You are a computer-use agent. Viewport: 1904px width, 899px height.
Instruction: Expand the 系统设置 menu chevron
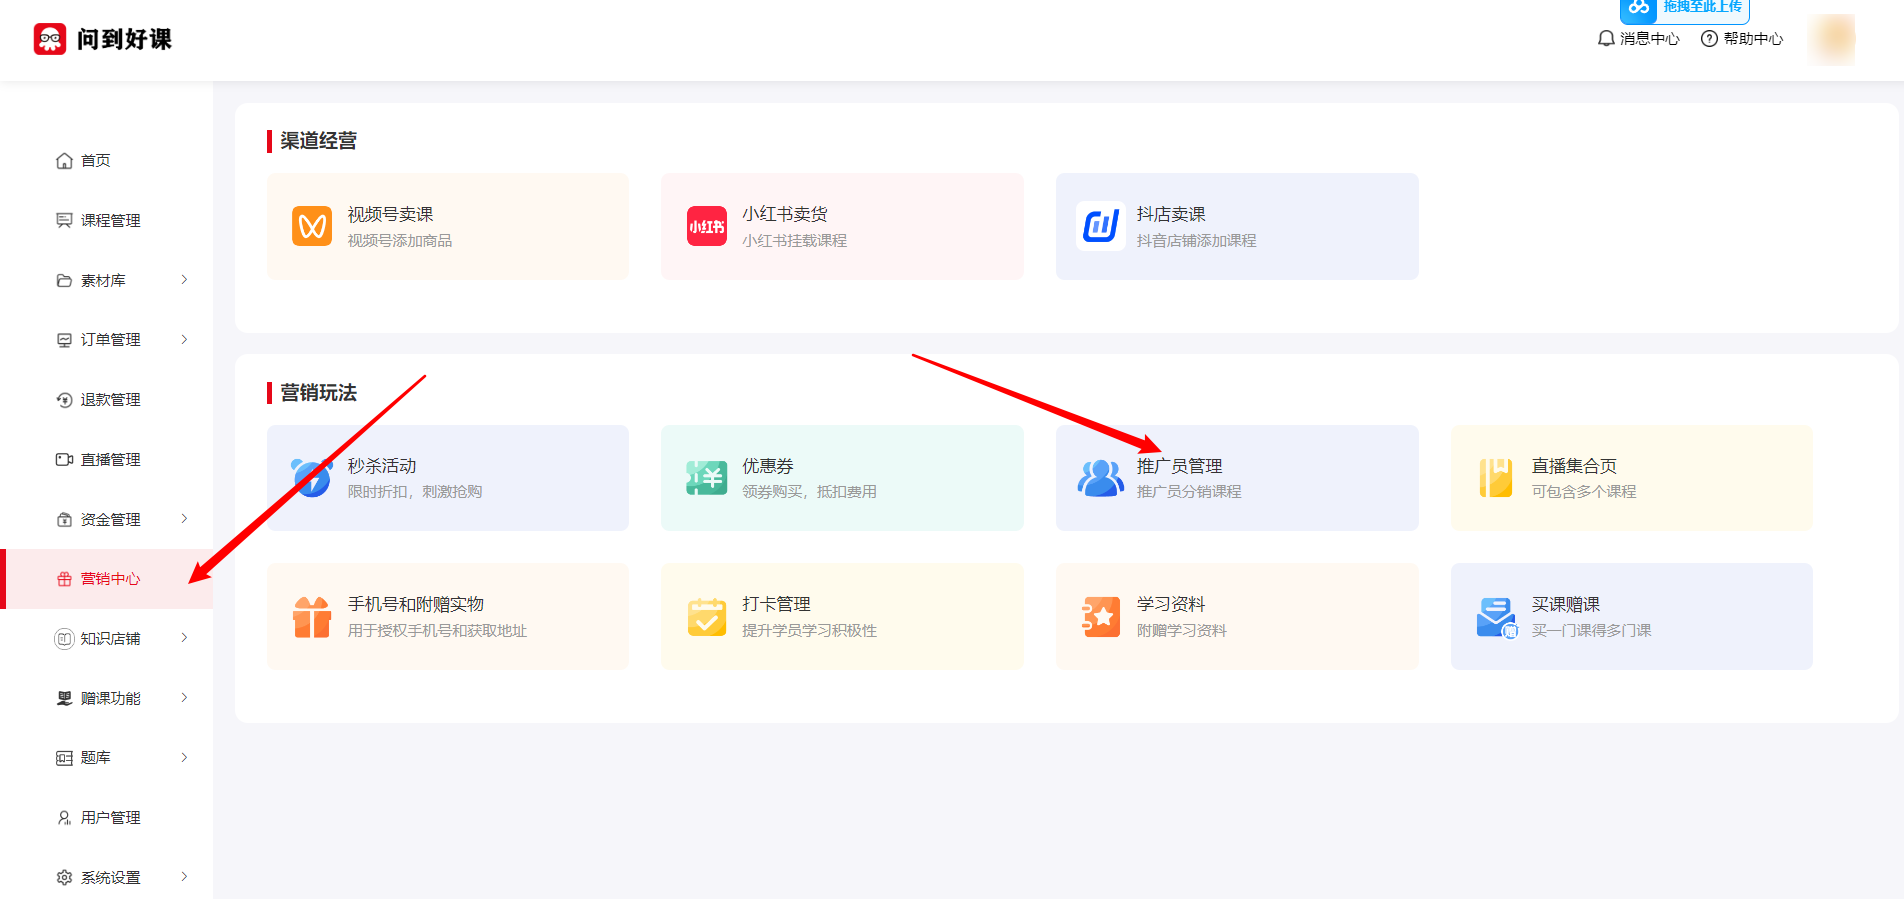pos(184,876)
